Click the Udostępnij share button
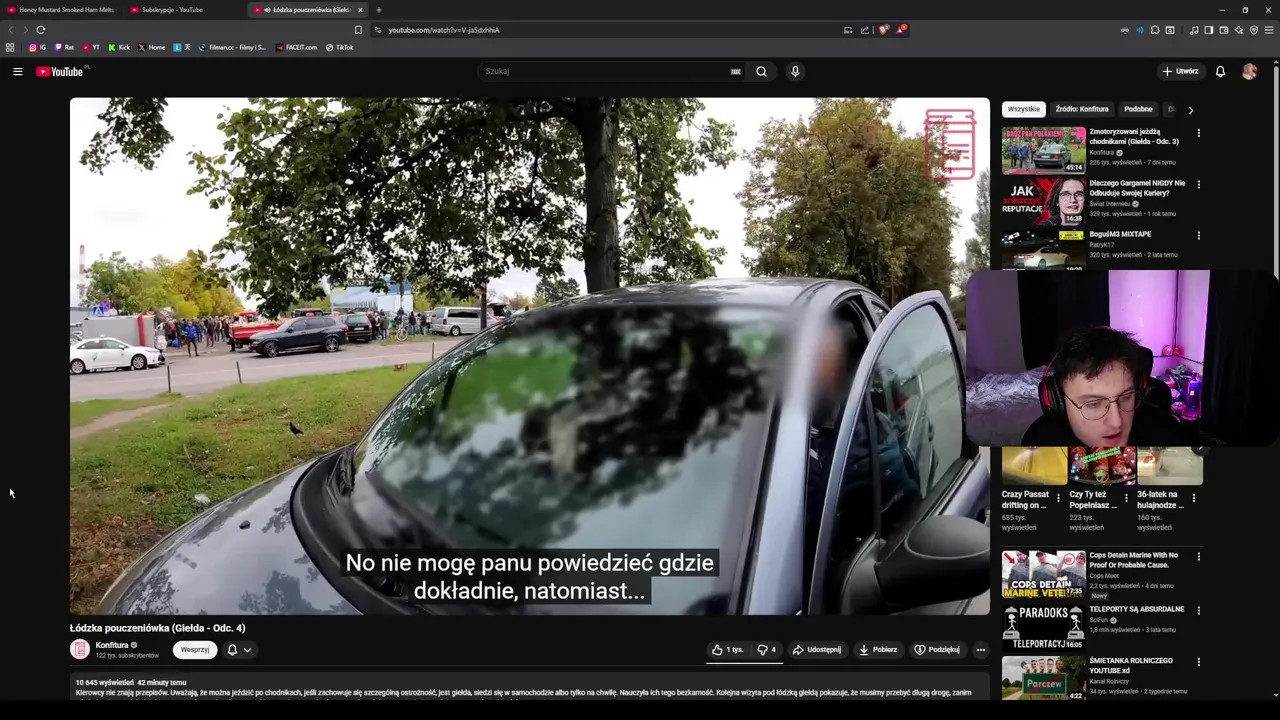1280x720 pixels. point(817,650)
